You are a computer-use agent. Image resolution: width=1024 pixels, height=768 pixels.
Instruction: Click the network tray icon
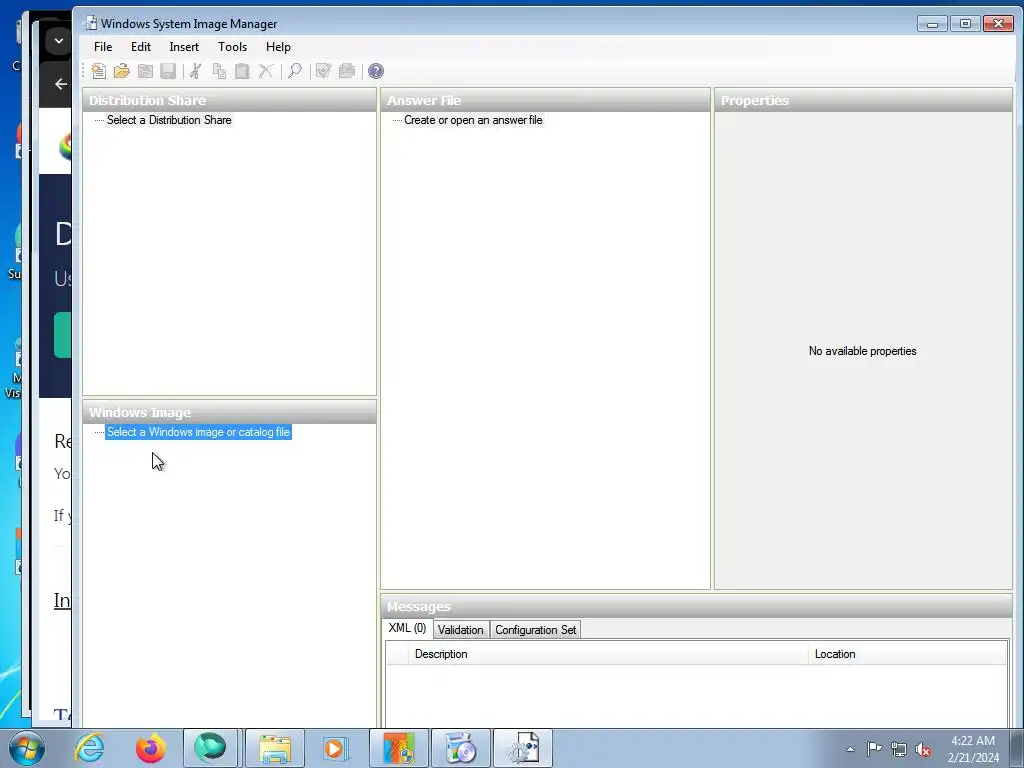point(899,749)
